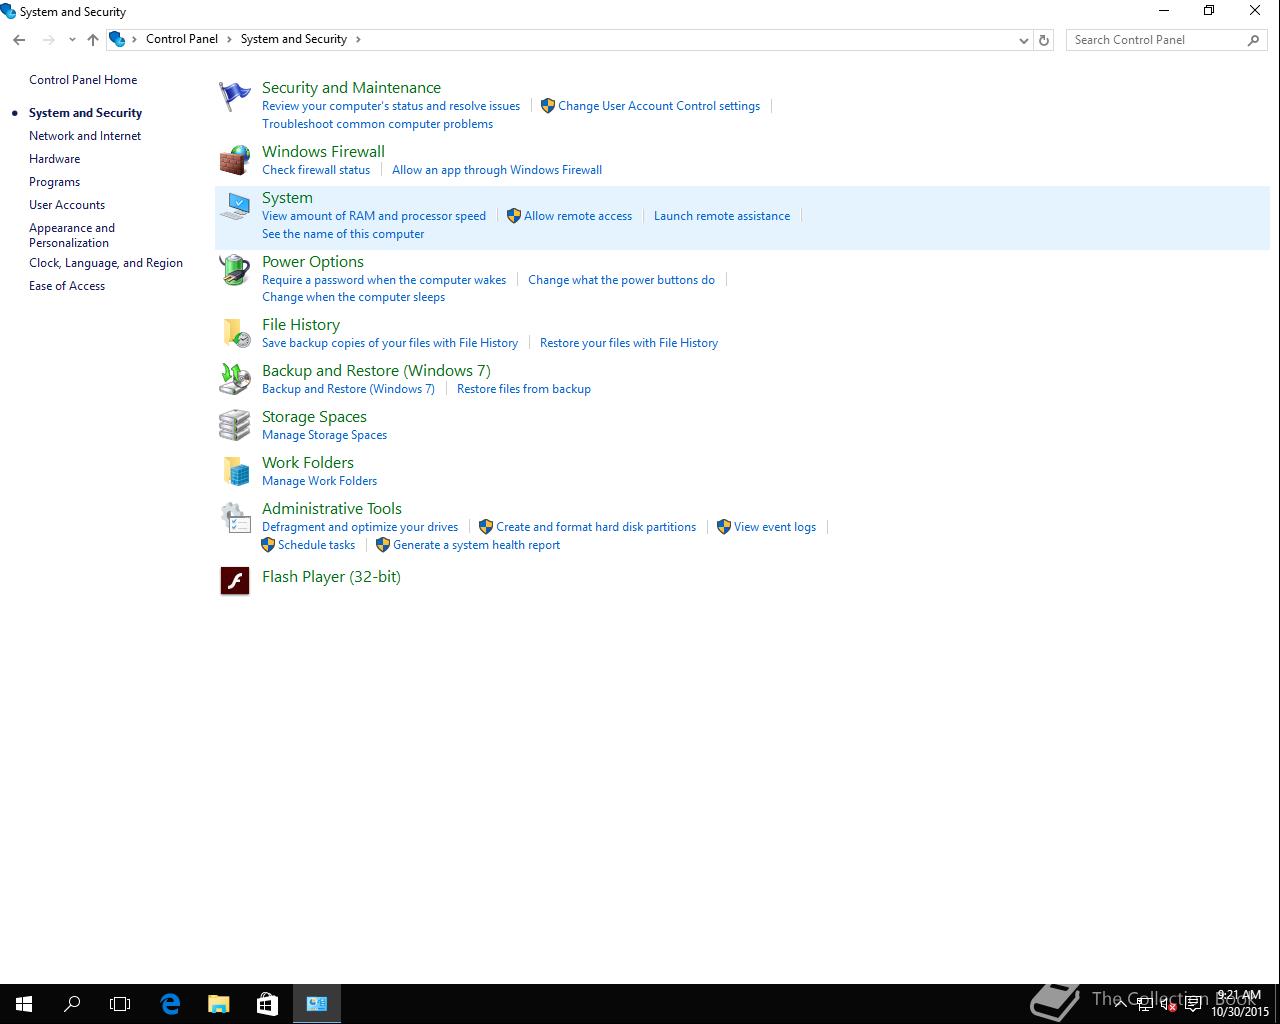The width and height of the screenshot is (1280, 1024).
Task: Click Allow remote access link
Action: click(578, 216)
